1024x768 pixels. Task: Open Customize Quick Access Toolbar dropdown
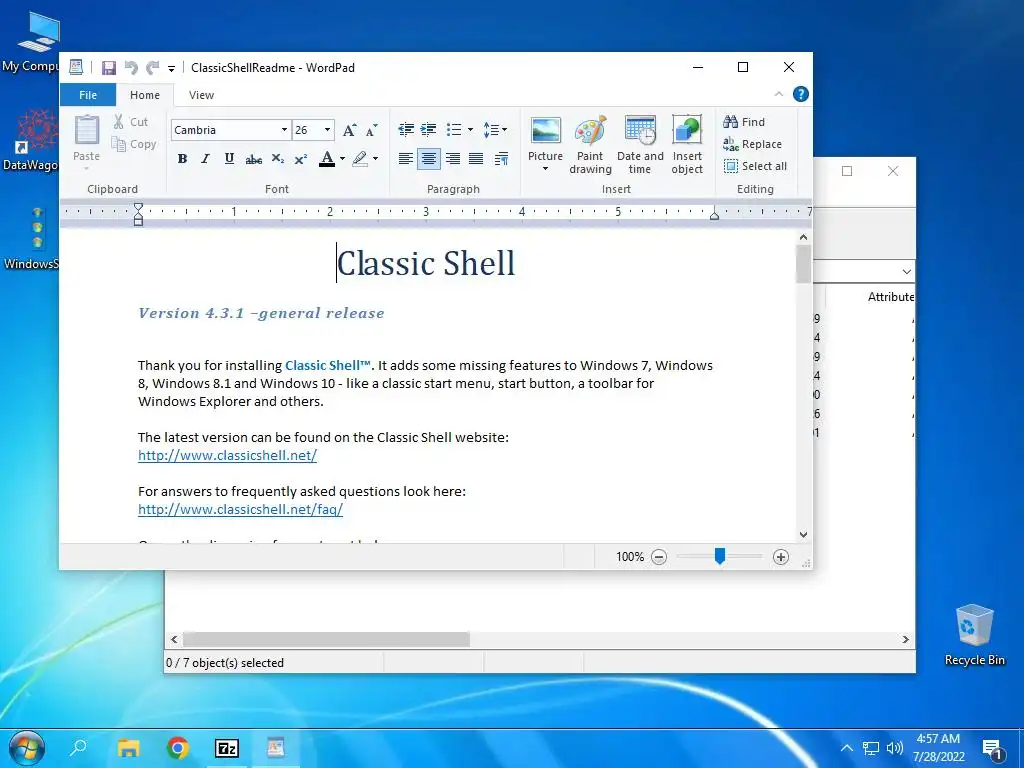(171, 68)
